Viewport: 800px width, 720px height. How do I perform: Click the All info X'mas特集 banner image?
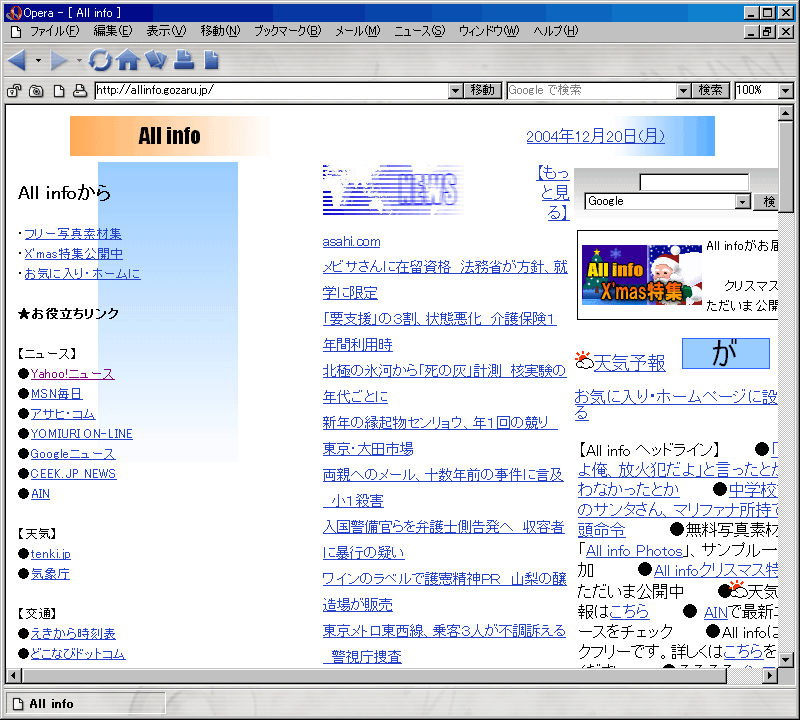click(x=642, y=275)
